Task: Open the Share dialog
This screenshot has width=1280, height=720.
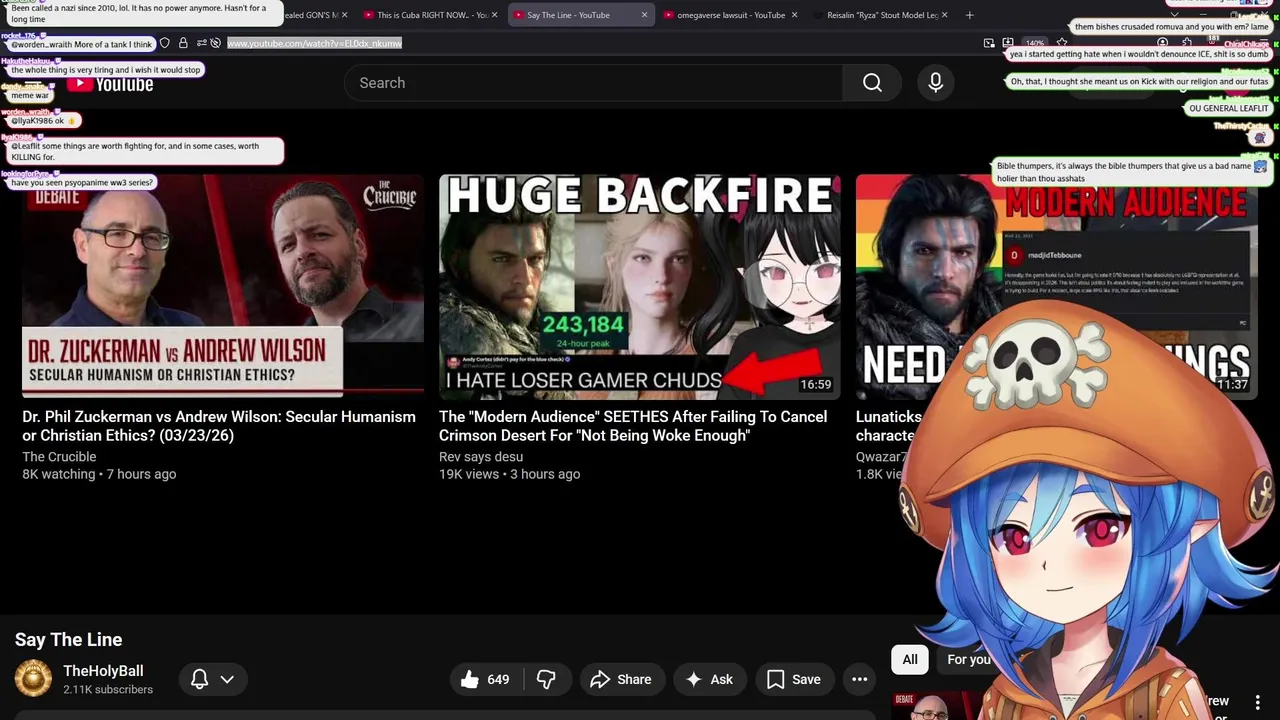Action: click(x=620, y=679)
